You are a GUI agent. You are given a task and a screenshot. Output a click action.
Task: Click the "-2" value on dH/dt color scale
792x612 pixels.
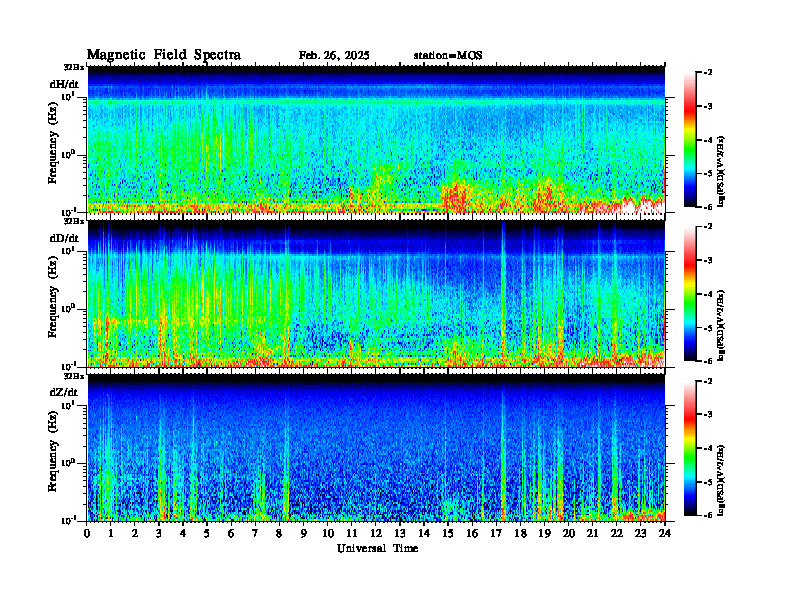(x=708, y=73)
